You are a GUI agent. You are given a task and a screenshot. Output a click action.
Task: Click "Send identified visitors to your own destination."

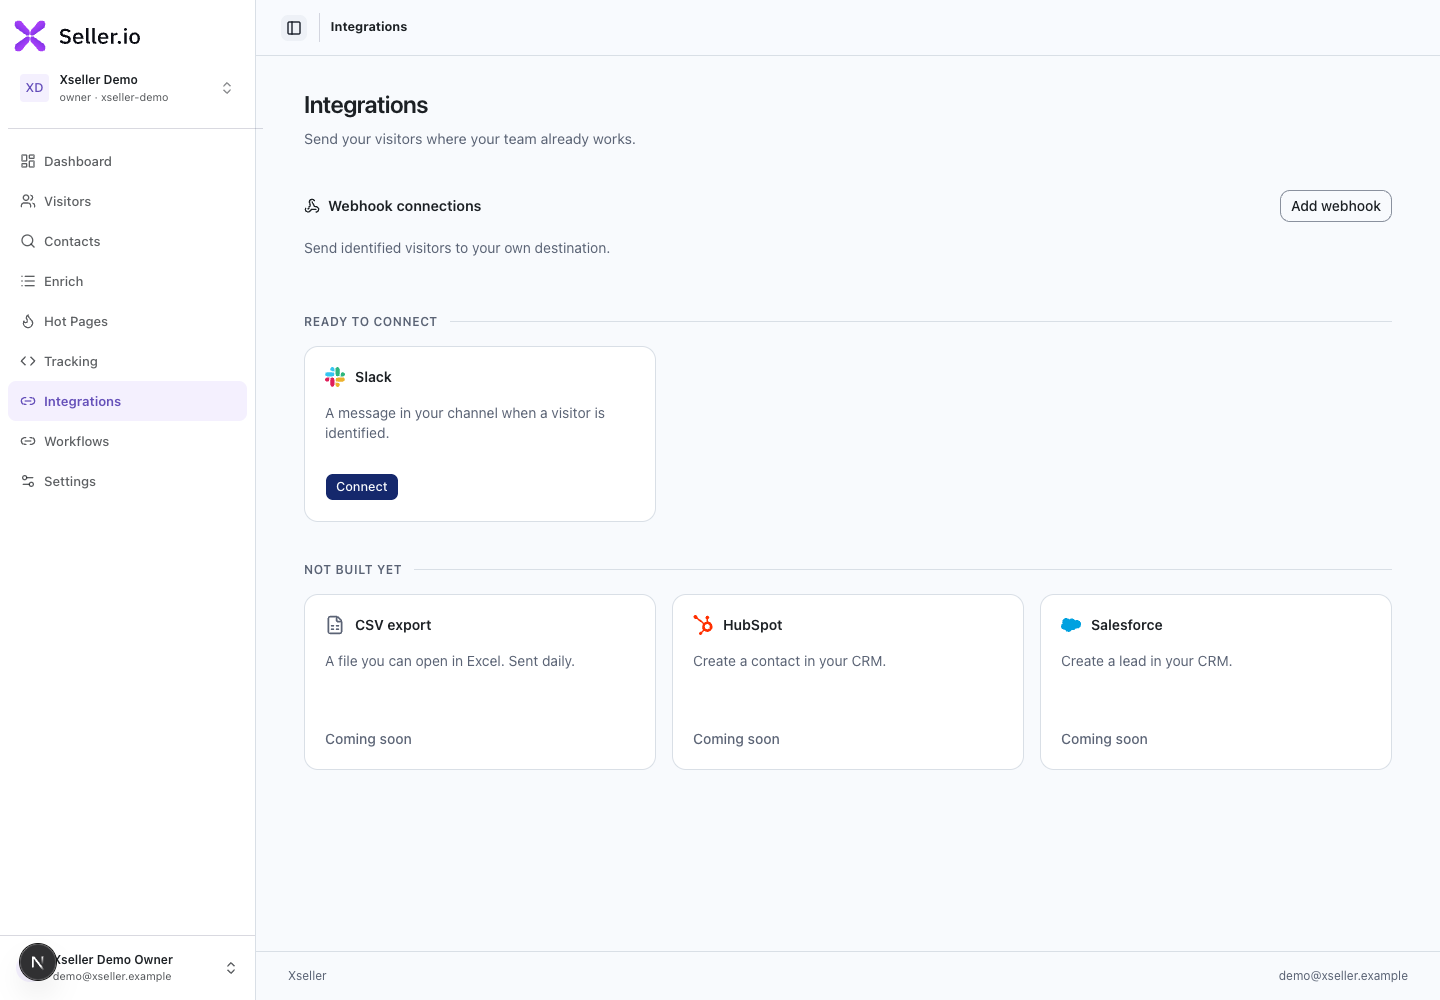(457, 248)
